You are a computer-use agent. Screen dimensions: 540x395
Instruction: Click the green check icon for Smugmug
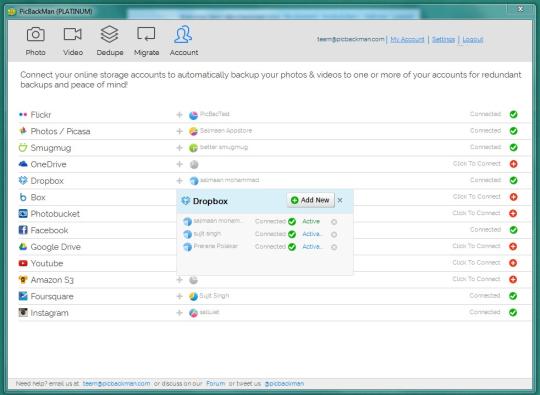tap(513, 147)
